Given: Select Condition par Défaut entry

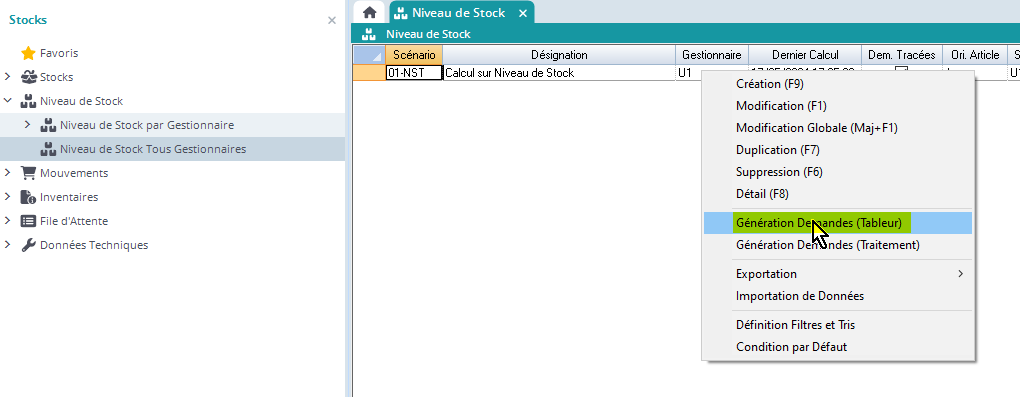Looking at the screenshot, I should 839,347.
